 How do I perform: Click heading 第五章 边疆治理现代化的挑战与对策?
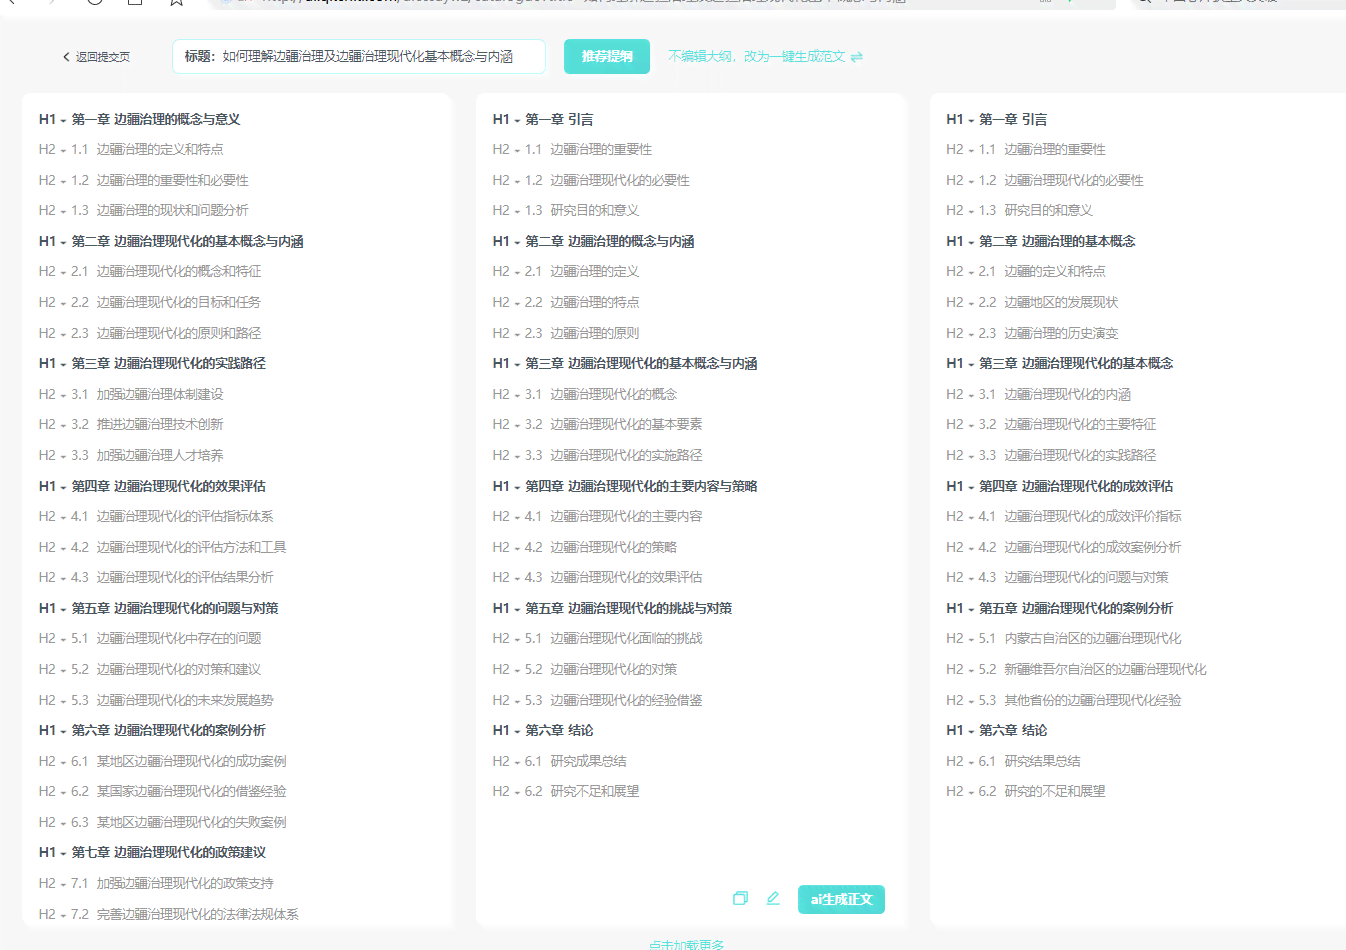pos(629,608)
